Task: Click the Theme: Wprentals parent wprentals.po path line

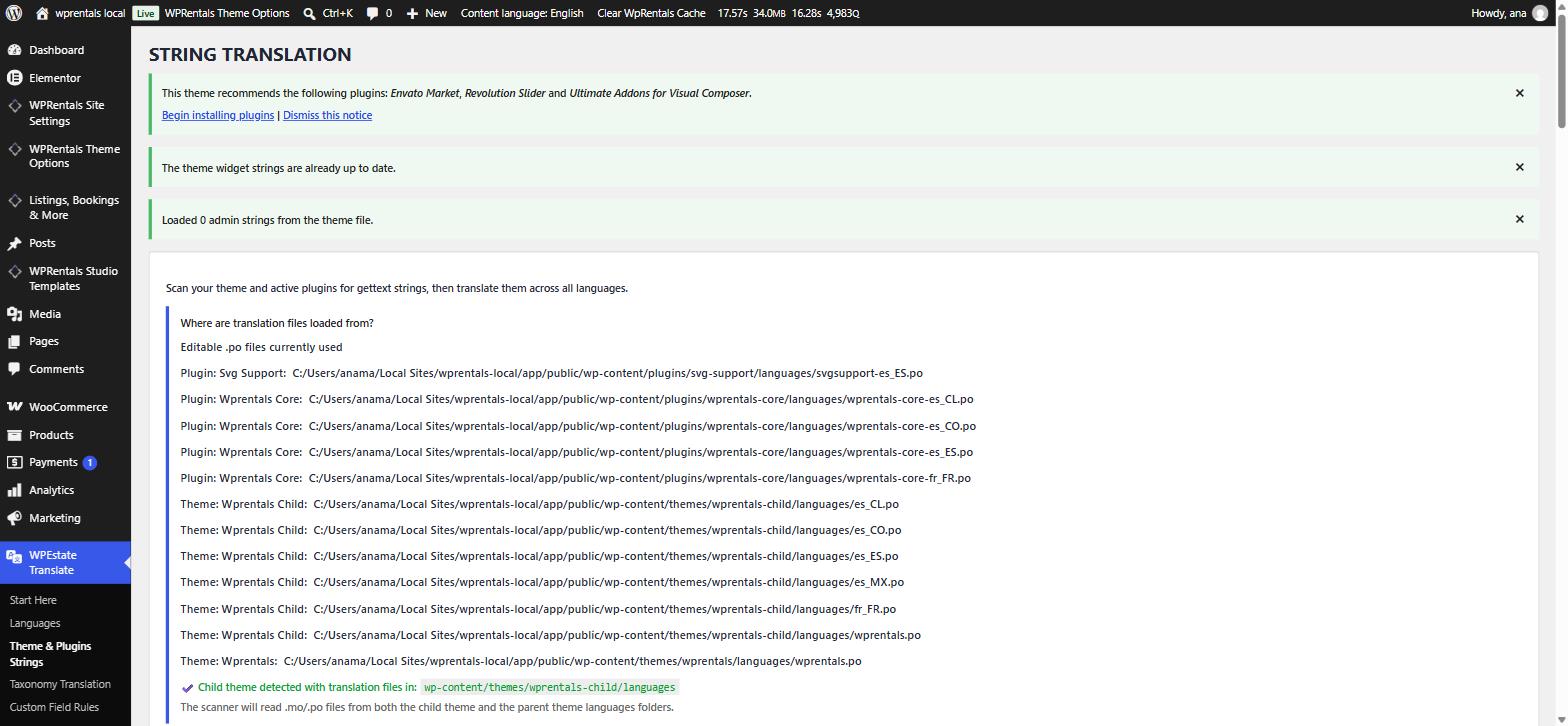Action: (x=521, y=660)
